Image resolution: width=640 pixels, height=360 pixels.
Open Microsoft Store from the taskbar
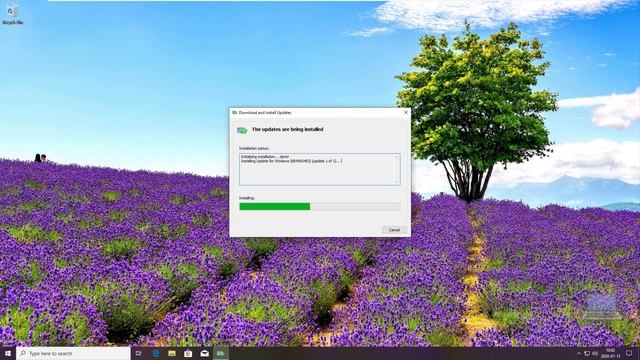coord(188,353)
